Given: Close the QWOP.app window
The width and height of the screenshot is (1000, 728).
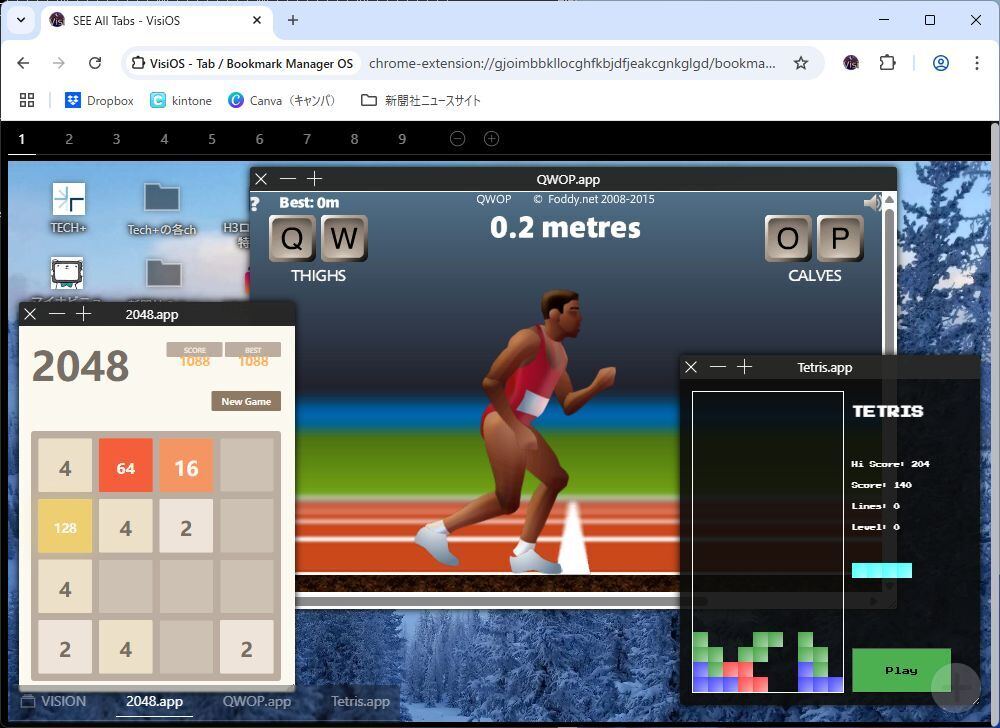Looking at the screenshot, I should (x=261, y=179).
